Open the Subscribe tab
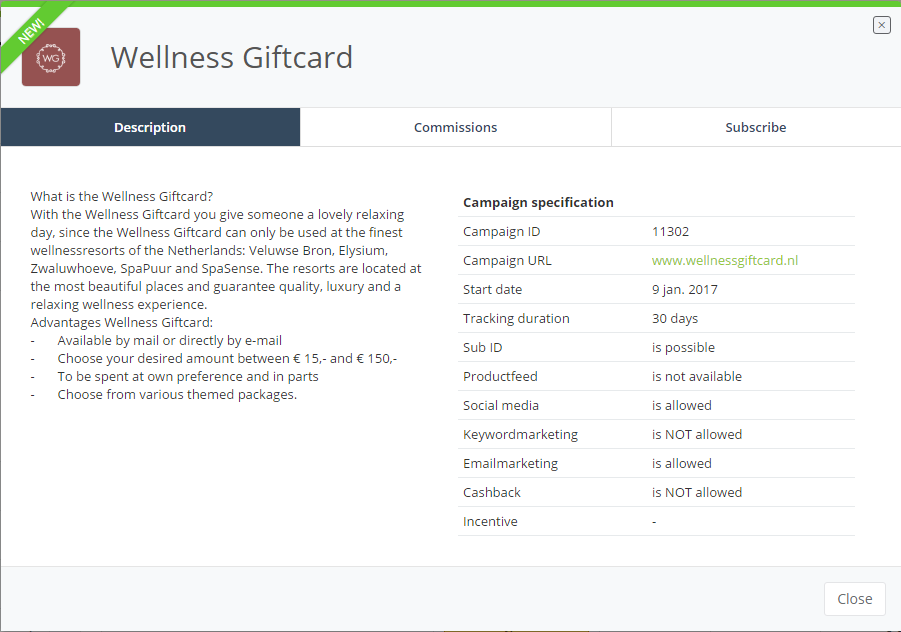The image size is (901, 632). (756, 127)
